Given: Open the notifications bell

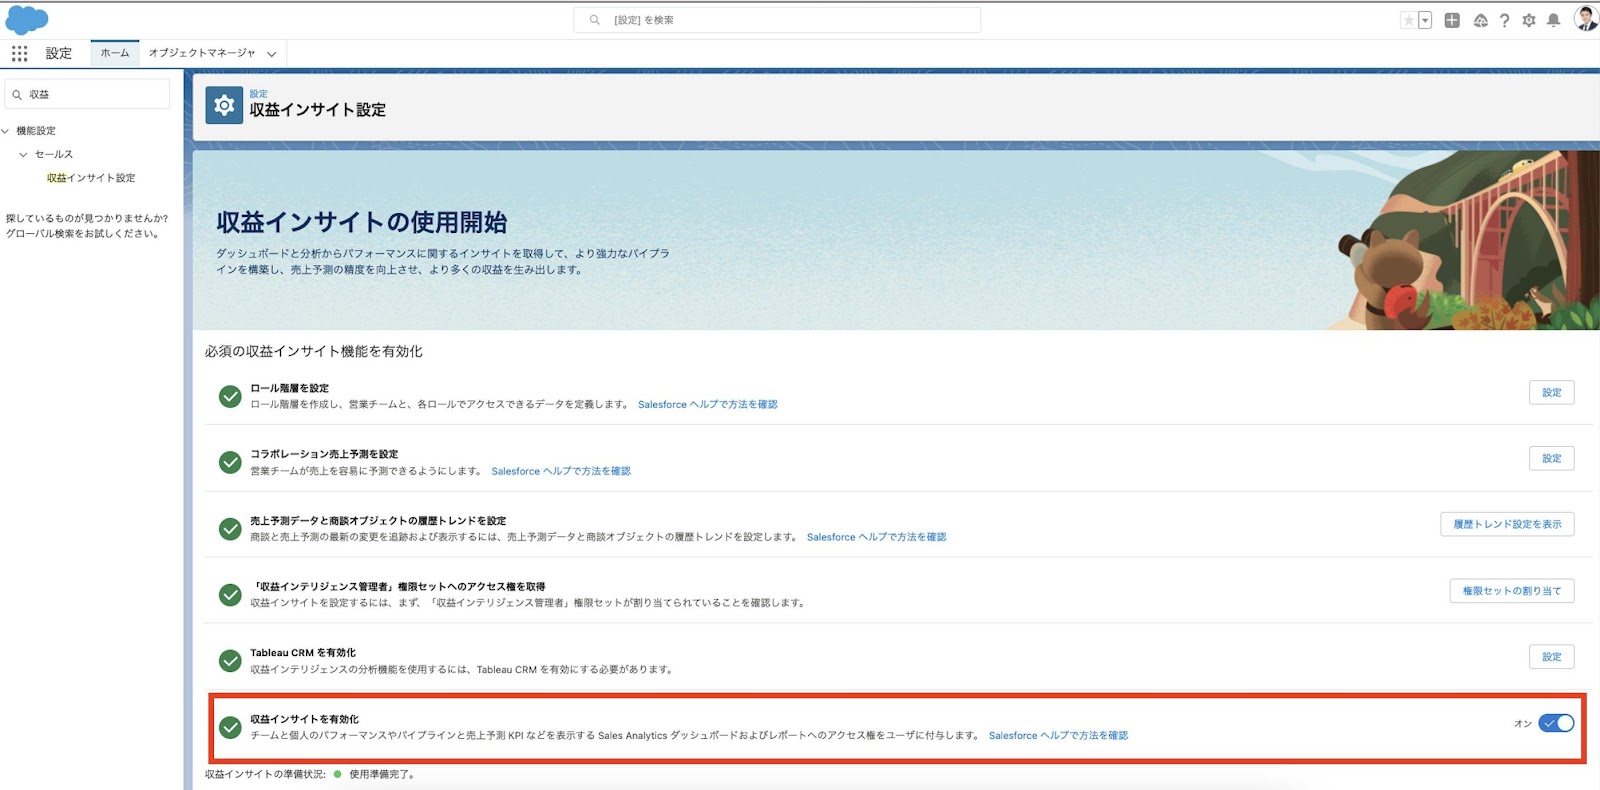Looking at the screenshot, I should [x=1553, y=20].
